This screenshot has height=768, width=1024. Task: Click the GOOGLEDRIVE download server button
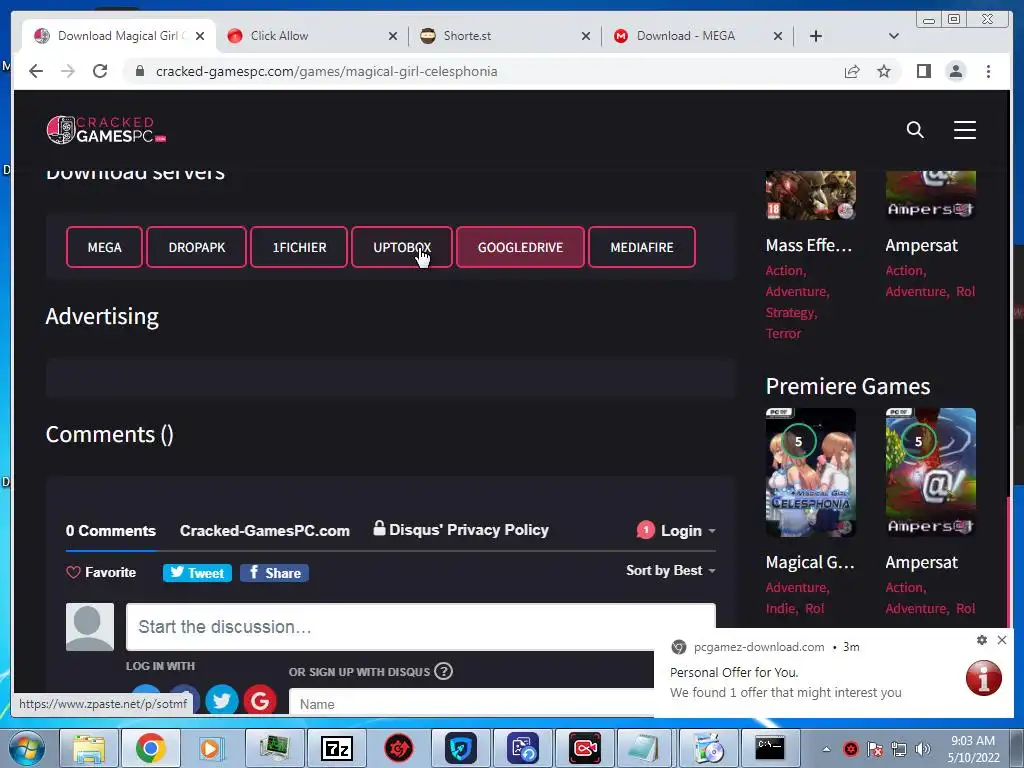point(520,248)
